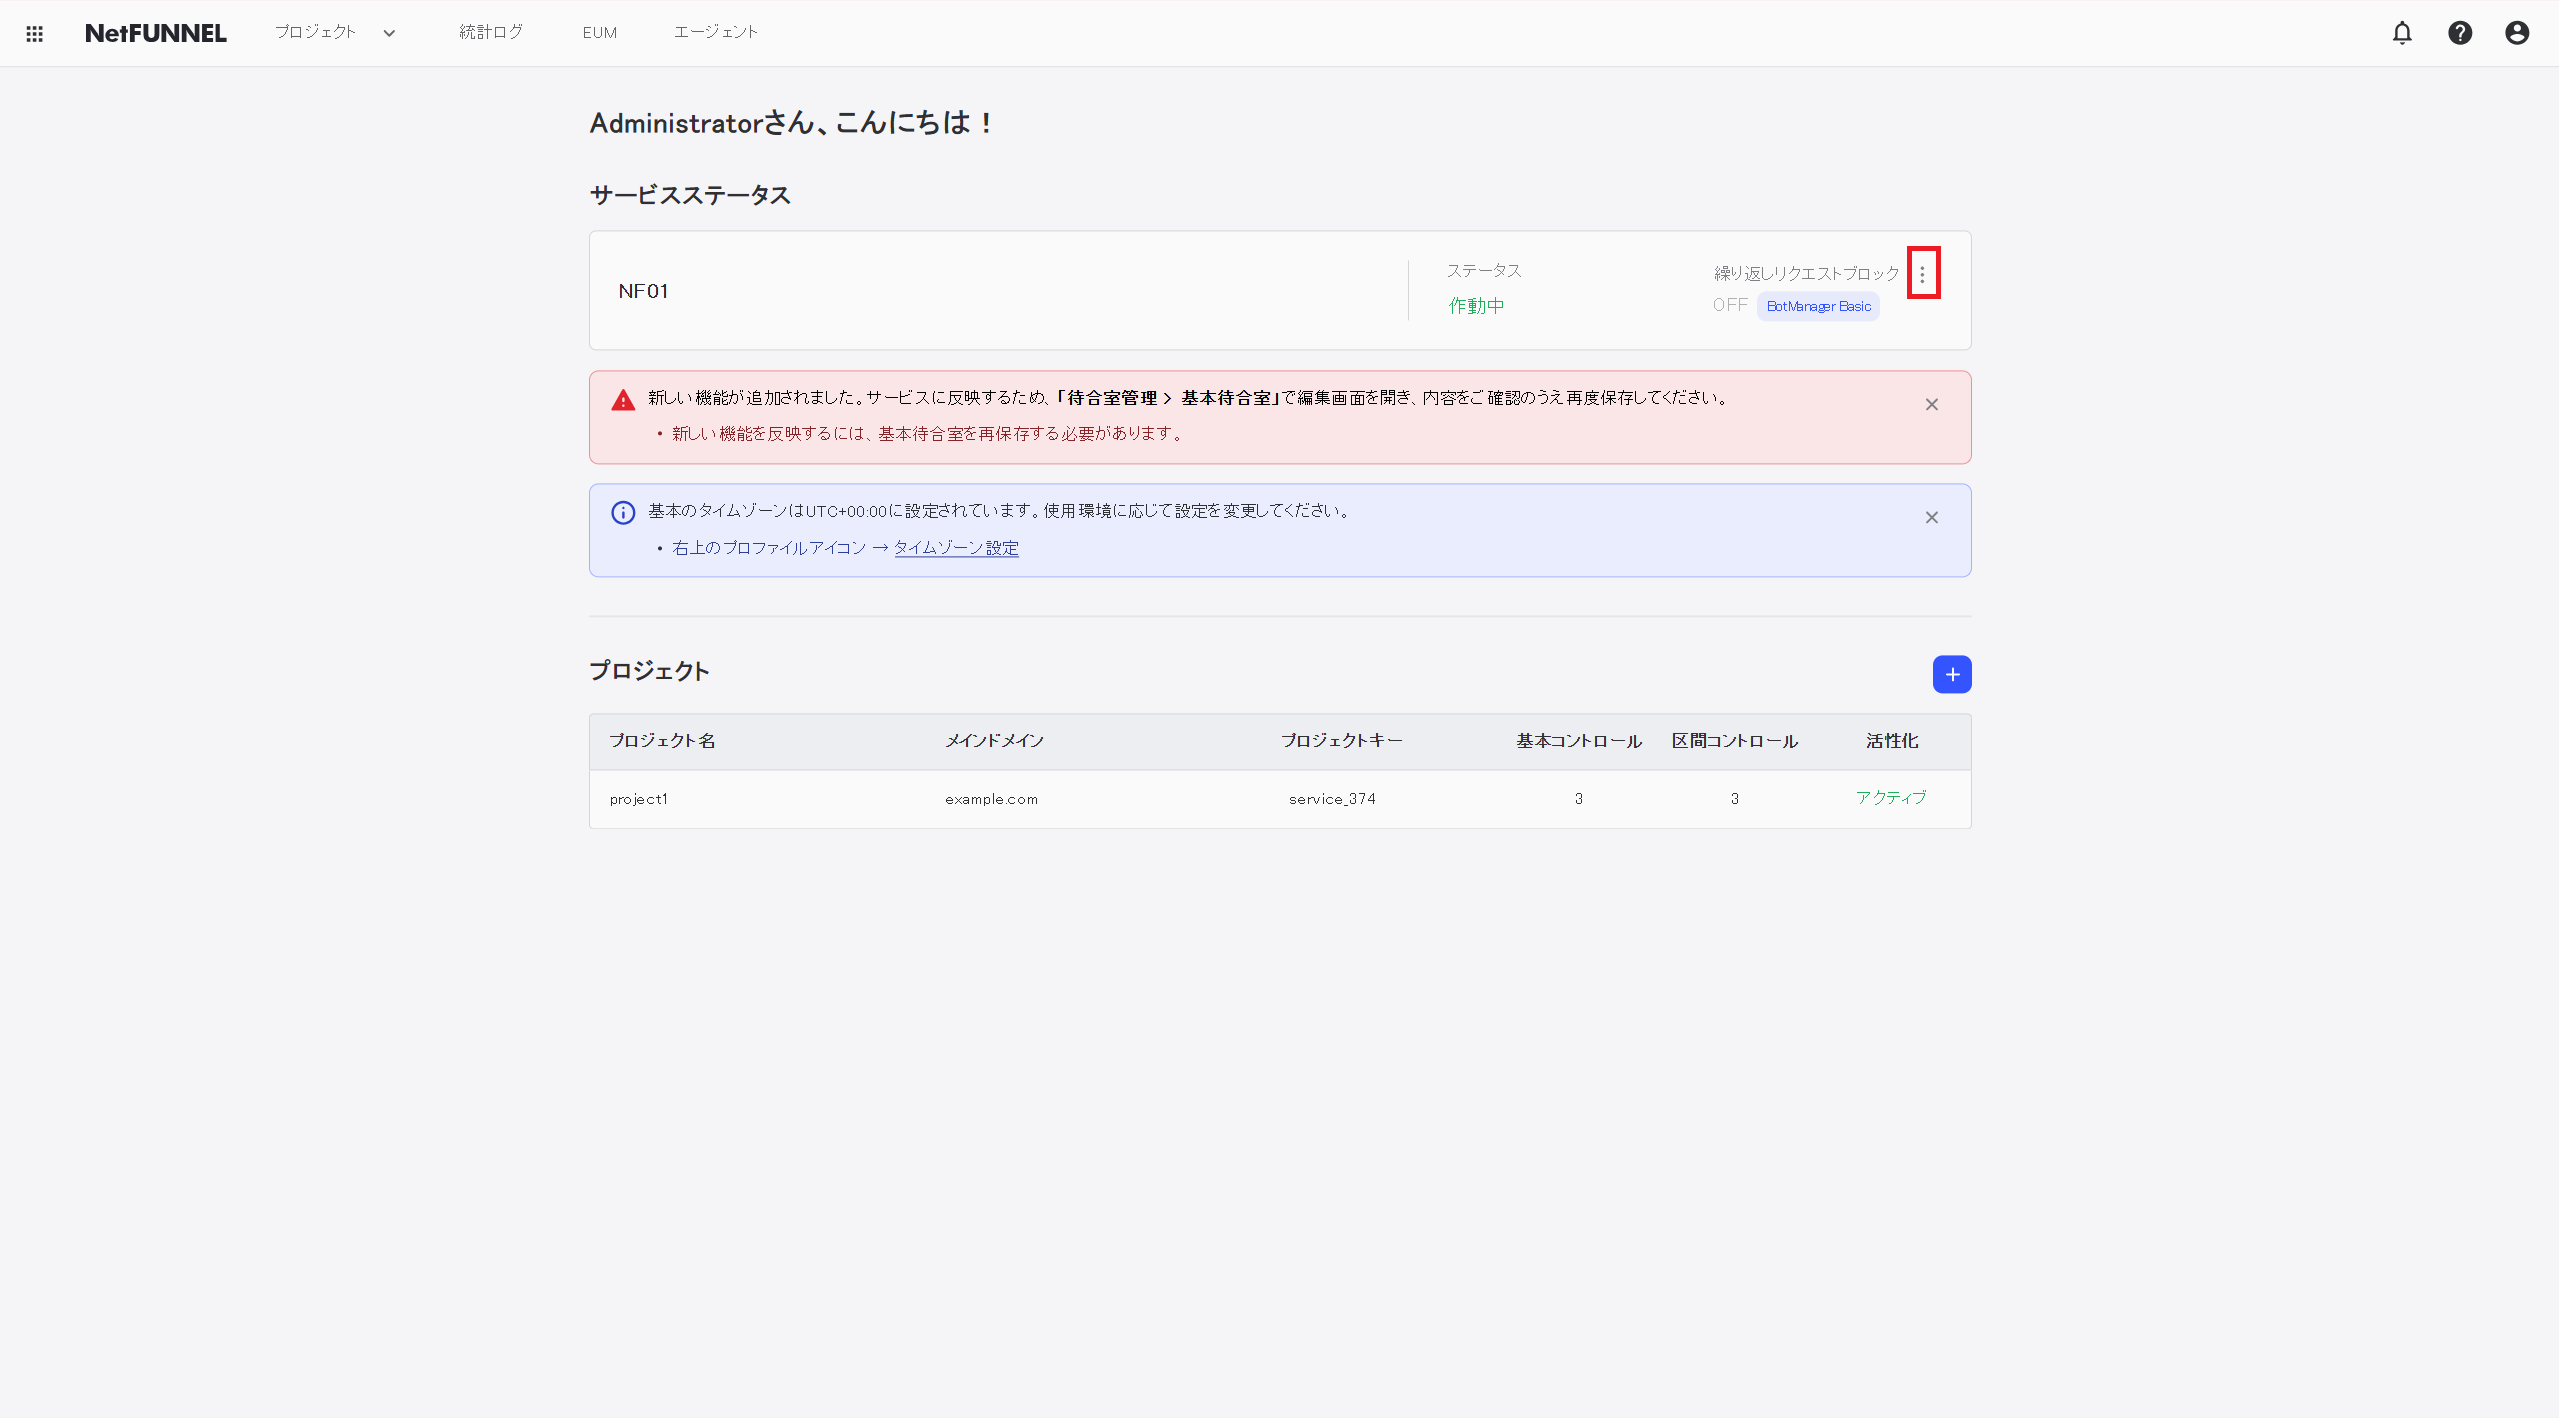Click the blue plus to add a project
Screen dimensions: 2559x1418
[1951, 674]
